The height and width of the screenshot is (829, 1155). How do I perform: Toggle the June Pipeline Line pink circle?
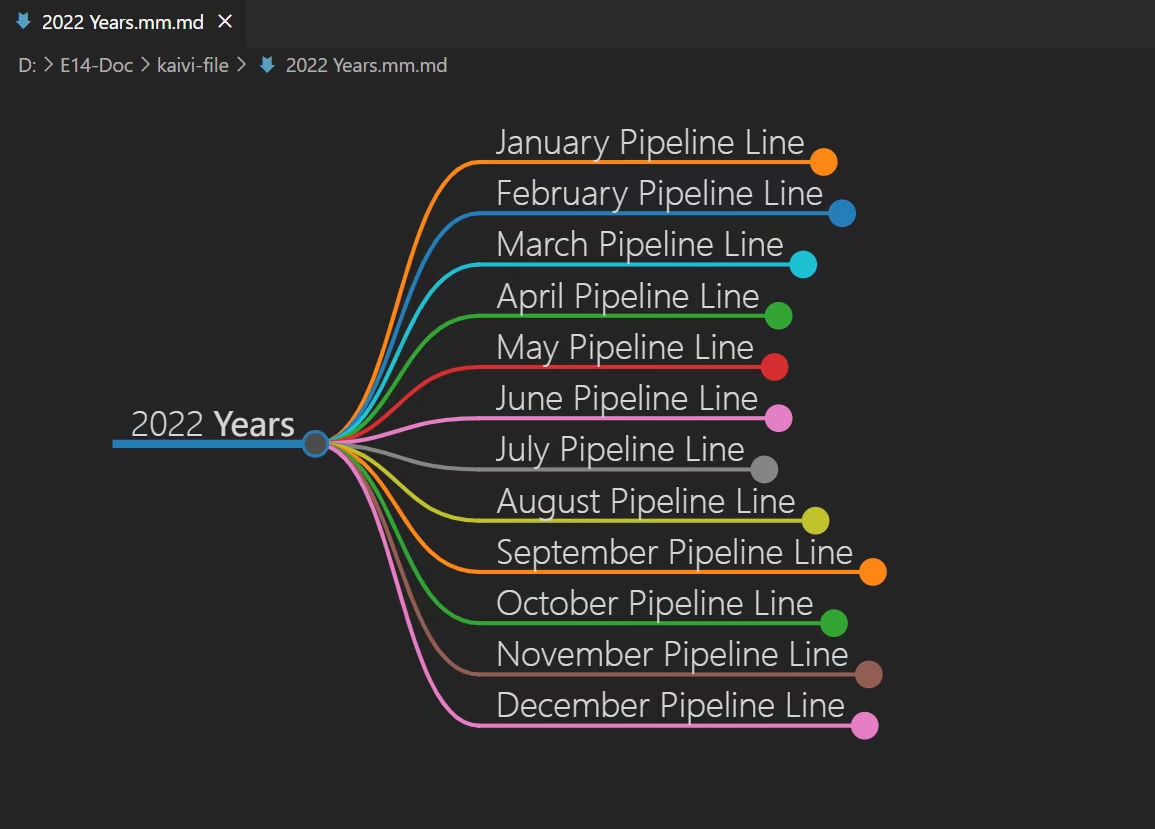click(x=778, y=418)
